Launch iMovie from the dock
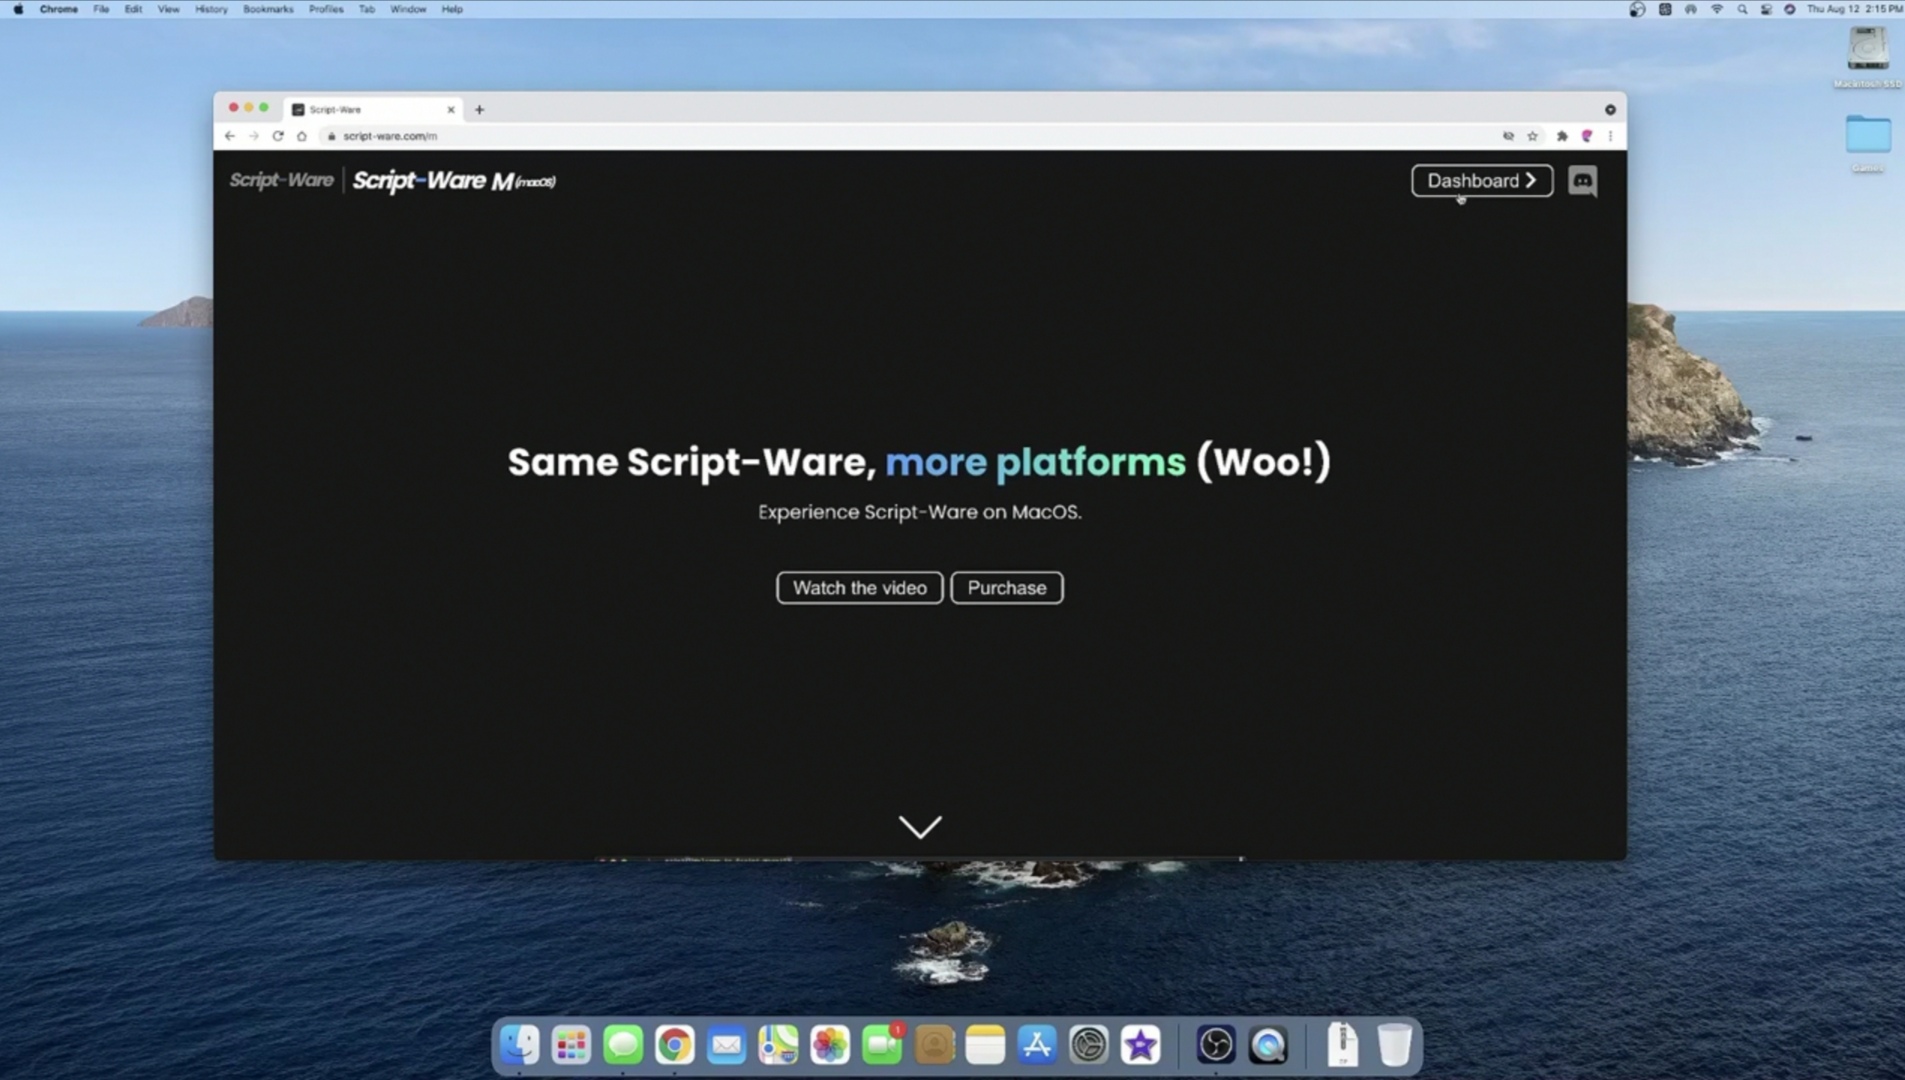This screenshot has height=1080, width=1905. click(1140, 1045)
